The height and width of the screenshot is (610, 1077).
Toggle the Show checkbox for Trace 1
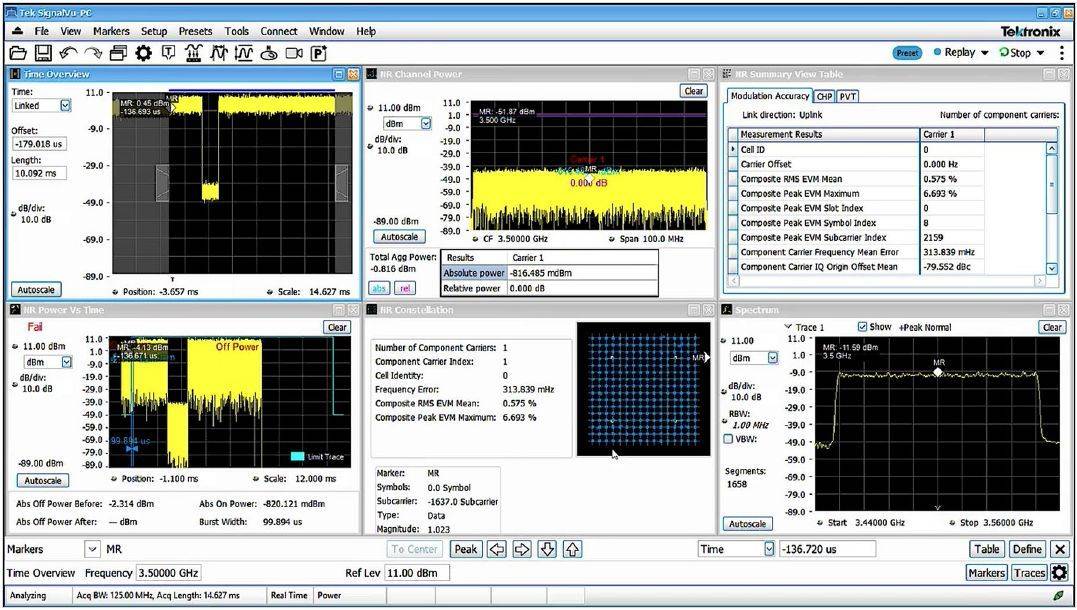(862, 327)
